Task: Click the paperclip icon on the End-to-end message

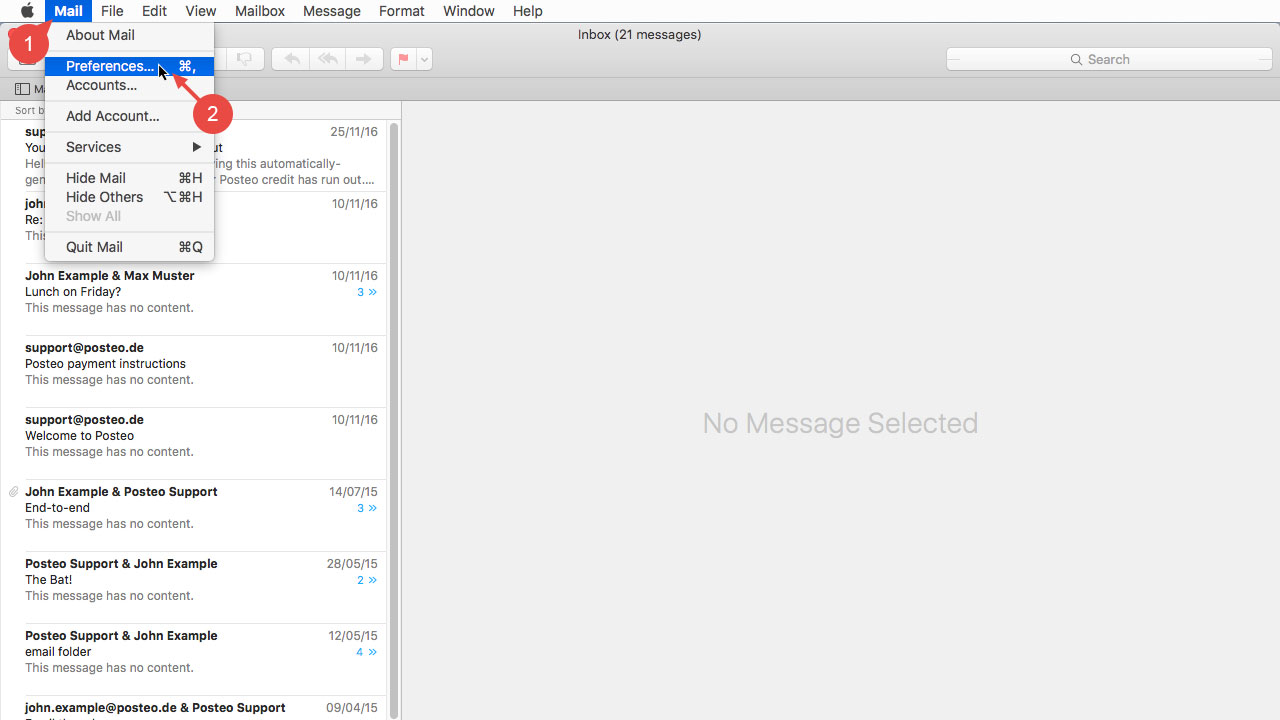Action: (x=13, y=491)
